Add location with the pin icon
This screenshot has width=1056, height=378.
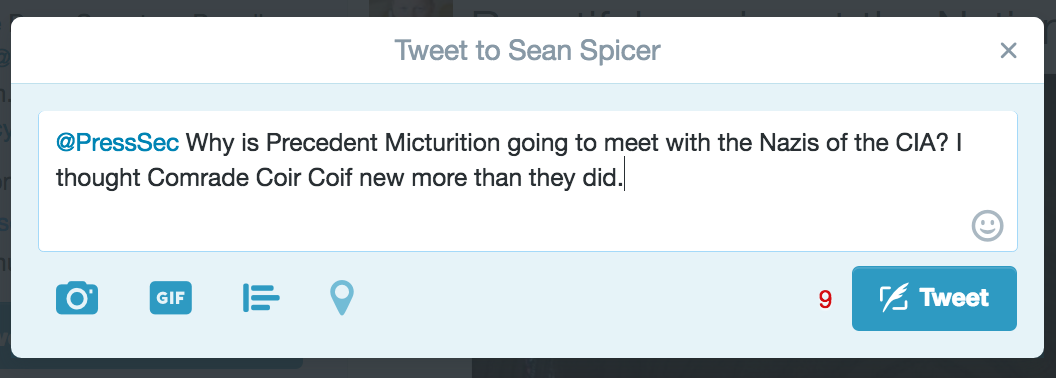coord(341,298)
